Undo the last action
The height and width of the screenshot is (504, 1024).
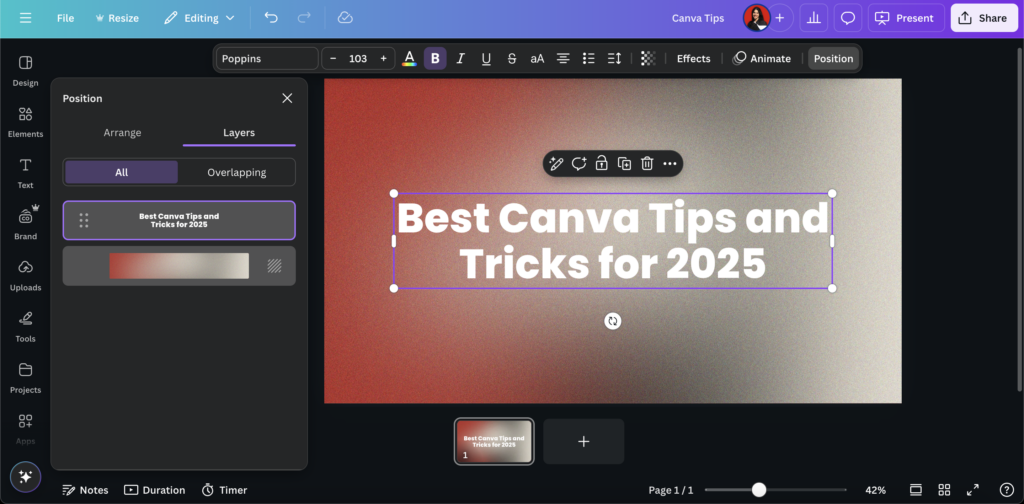tap(271, 18)
